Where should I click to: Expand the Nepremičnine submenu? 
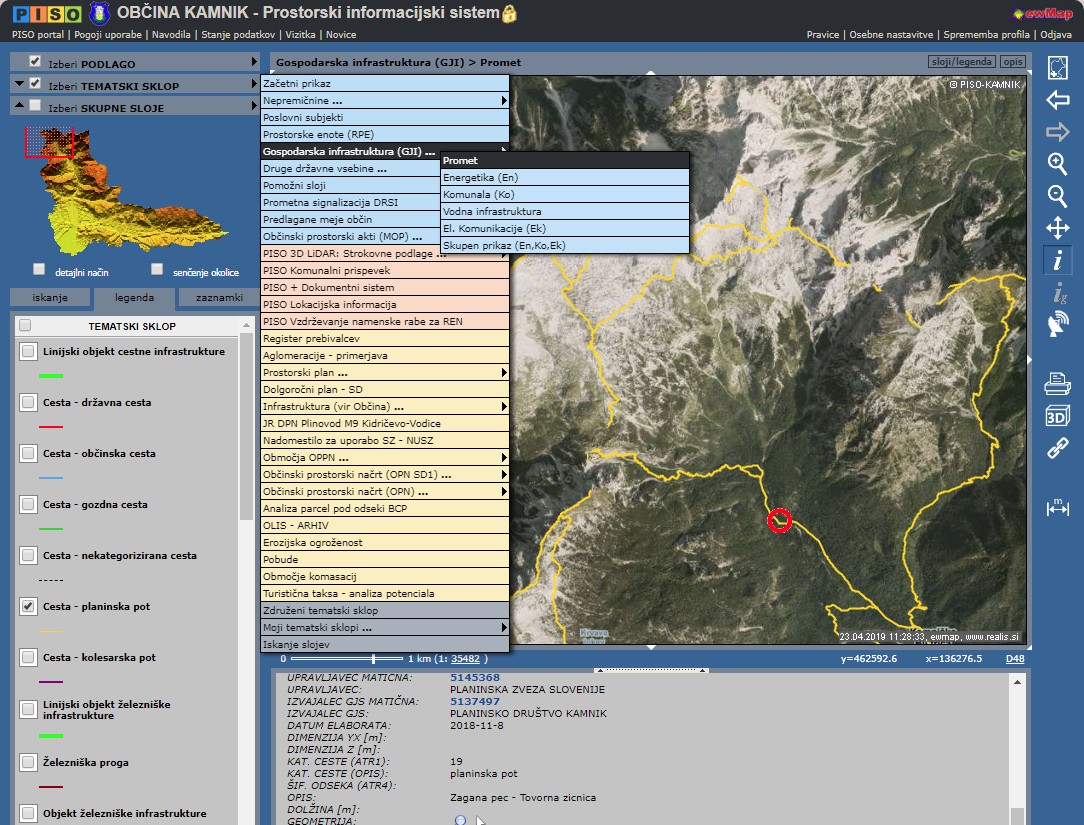[385, 101]
